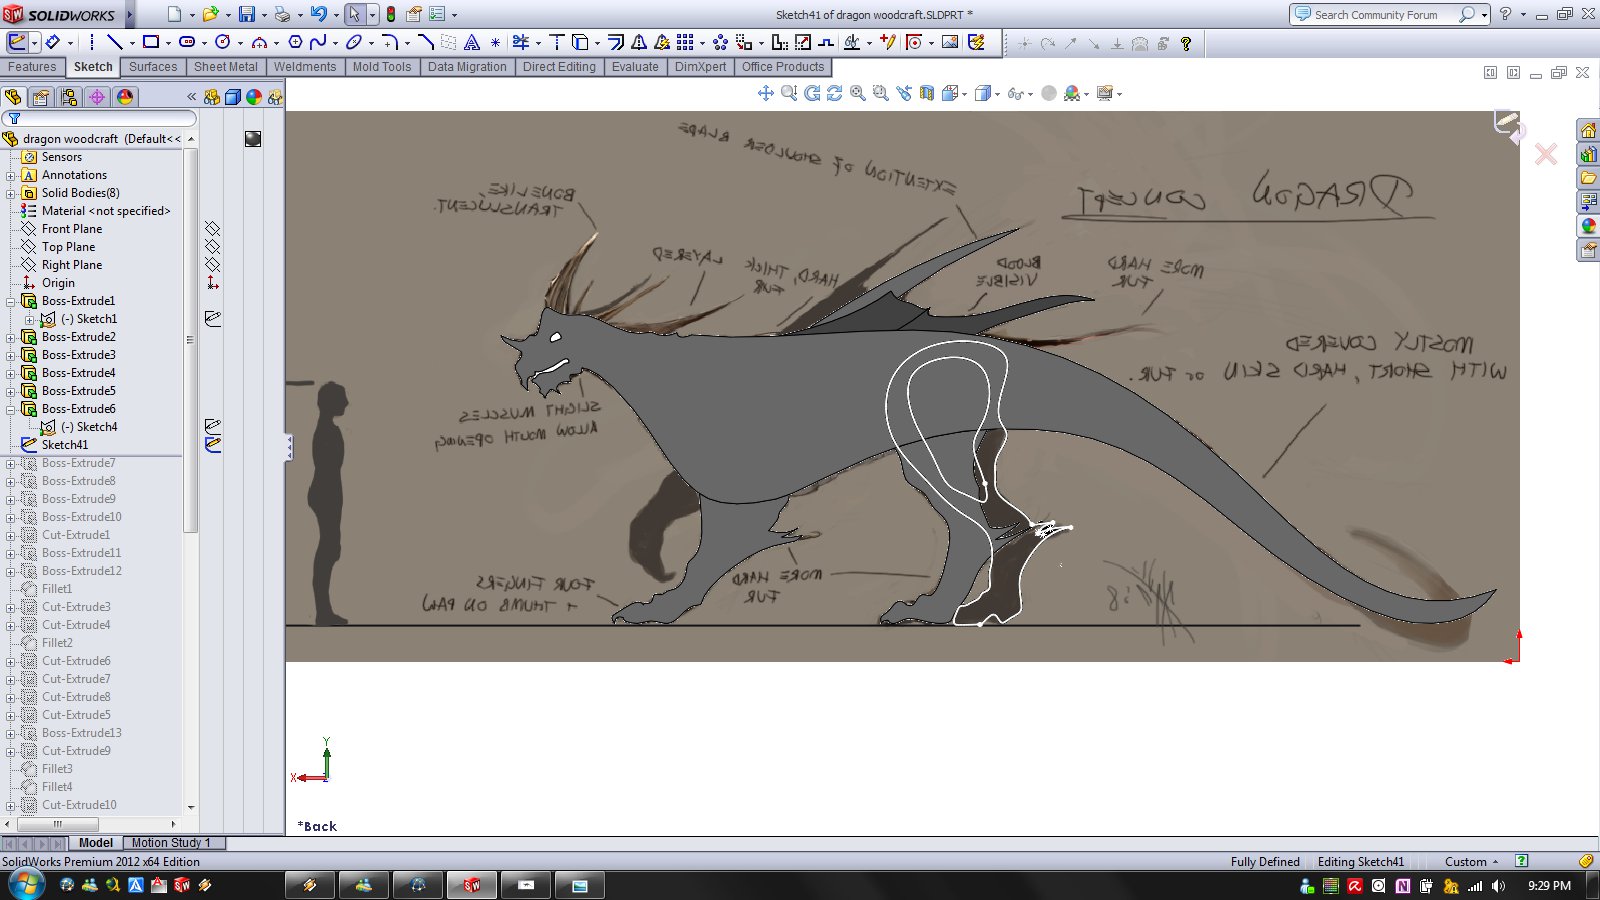
Task: Click the Rebuild traffic light icon
Action: pos(391,14)
